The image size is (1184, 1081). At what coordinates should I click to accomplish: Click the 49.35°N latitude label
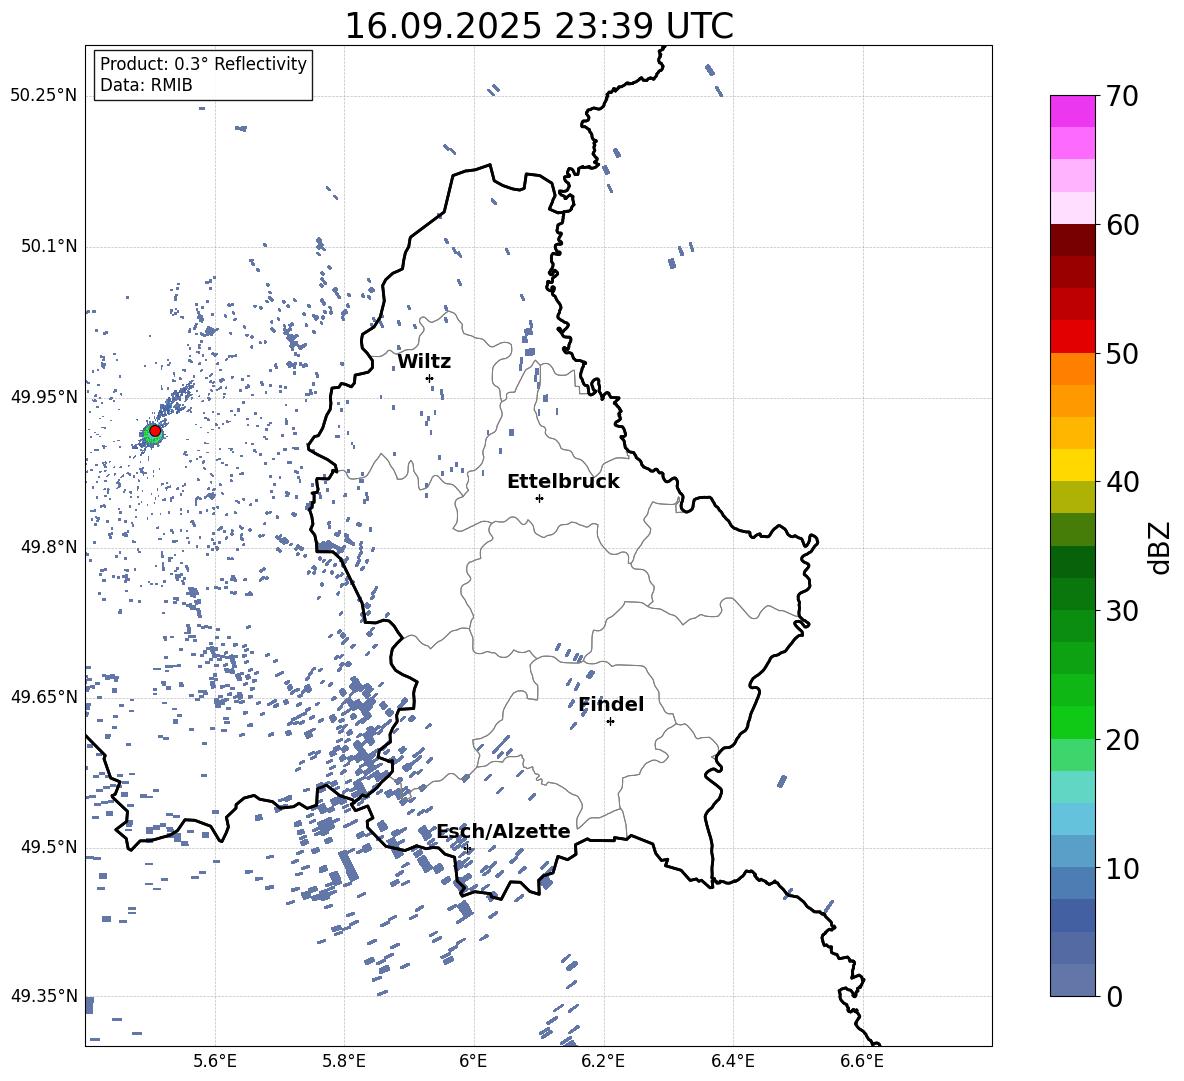tap(44, 996)
